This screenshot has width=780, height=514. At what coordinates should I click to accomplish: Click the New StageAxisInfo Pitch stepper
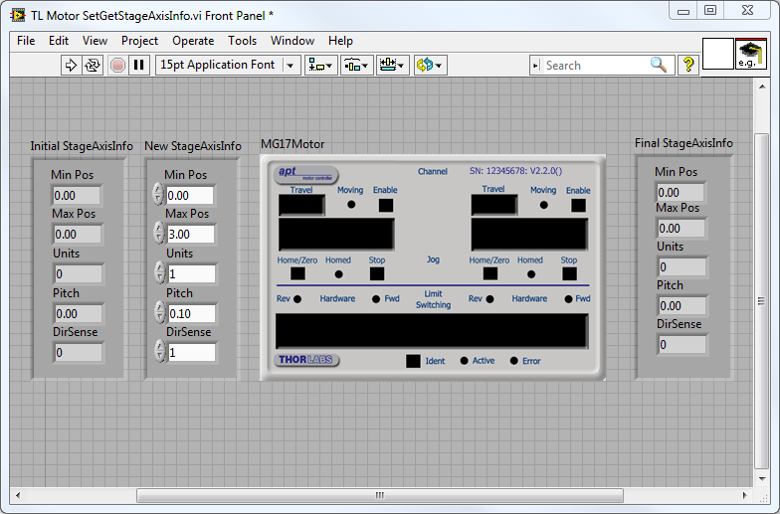tap(159, 312)
